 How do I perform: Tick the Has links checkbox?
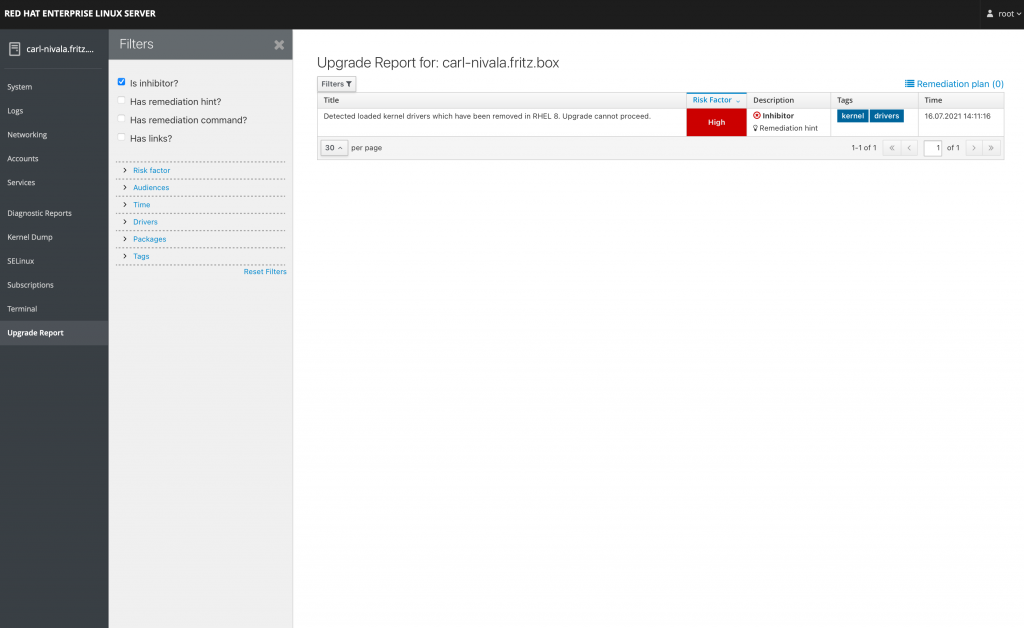point(122,138)
